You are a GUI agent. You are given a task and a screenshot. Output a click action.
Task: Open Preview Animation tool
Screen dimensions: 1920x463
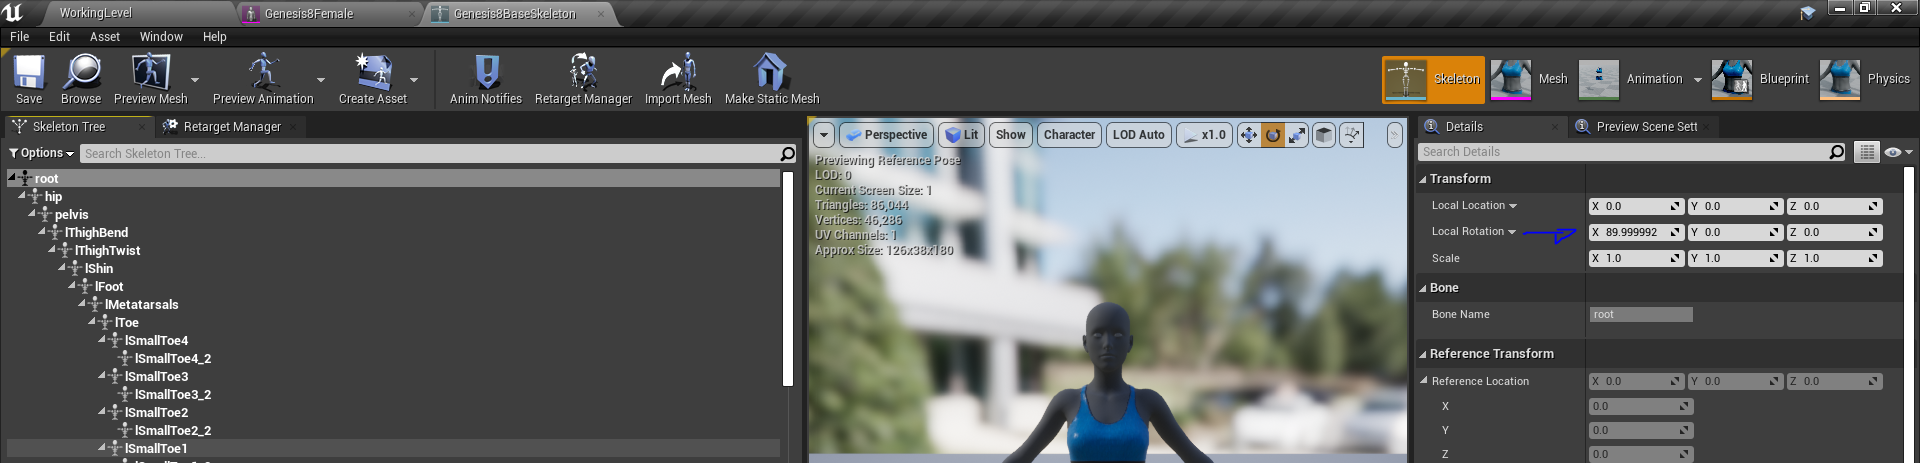(263, 79)
